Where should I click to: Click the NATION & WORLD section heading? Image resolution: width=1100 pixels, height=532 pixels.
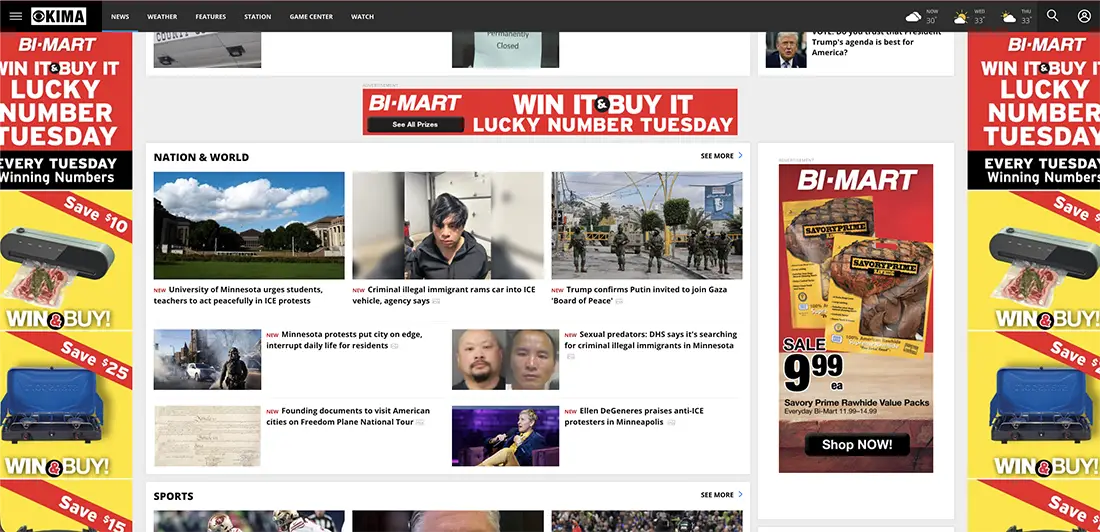201,157
